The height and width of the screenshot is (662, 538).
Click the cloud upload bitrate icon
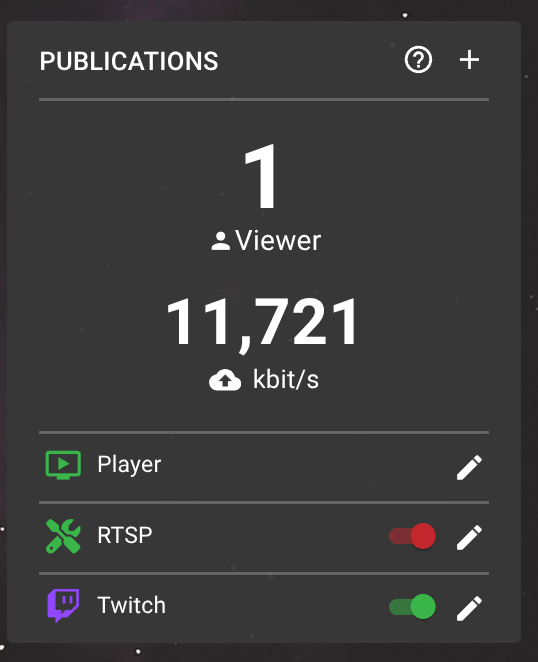coord(225,380)
